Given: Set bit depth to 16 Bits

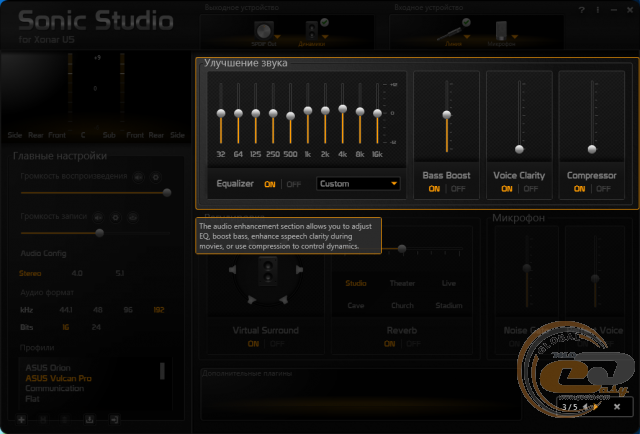Looking at the screenshot, I should pos(66,327).
